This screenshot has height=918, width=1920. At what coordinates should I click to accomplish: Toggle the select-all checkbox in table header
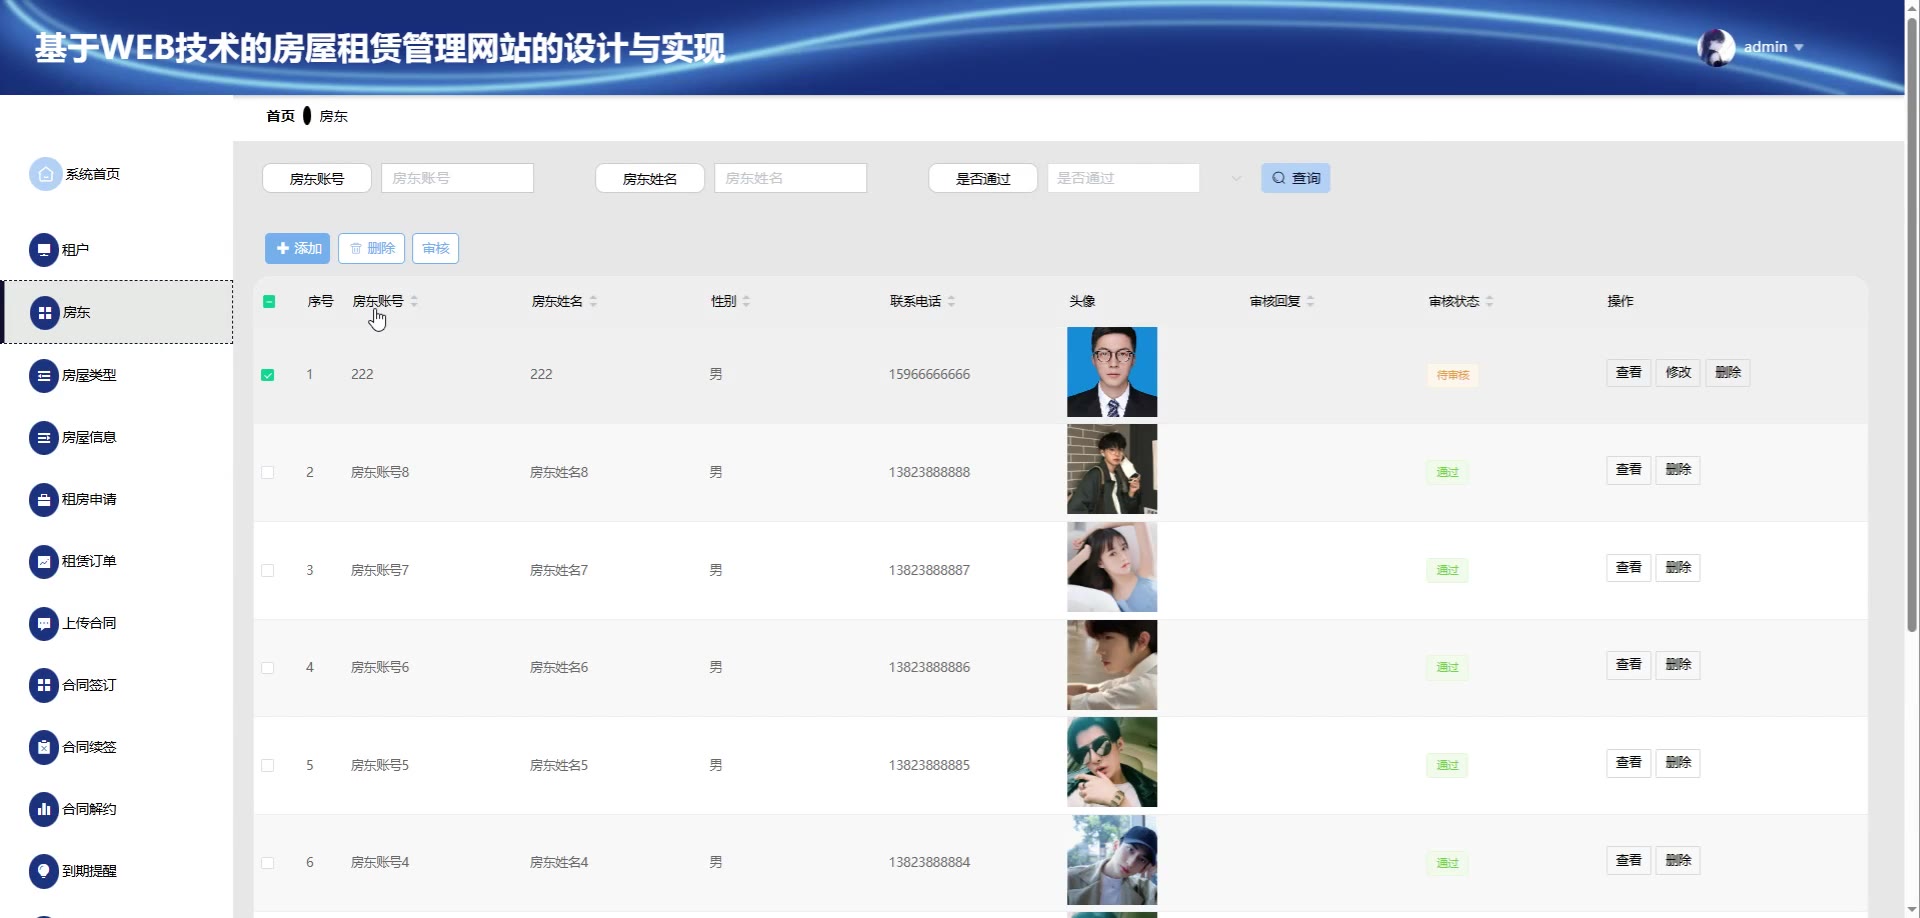pos(269,301)
